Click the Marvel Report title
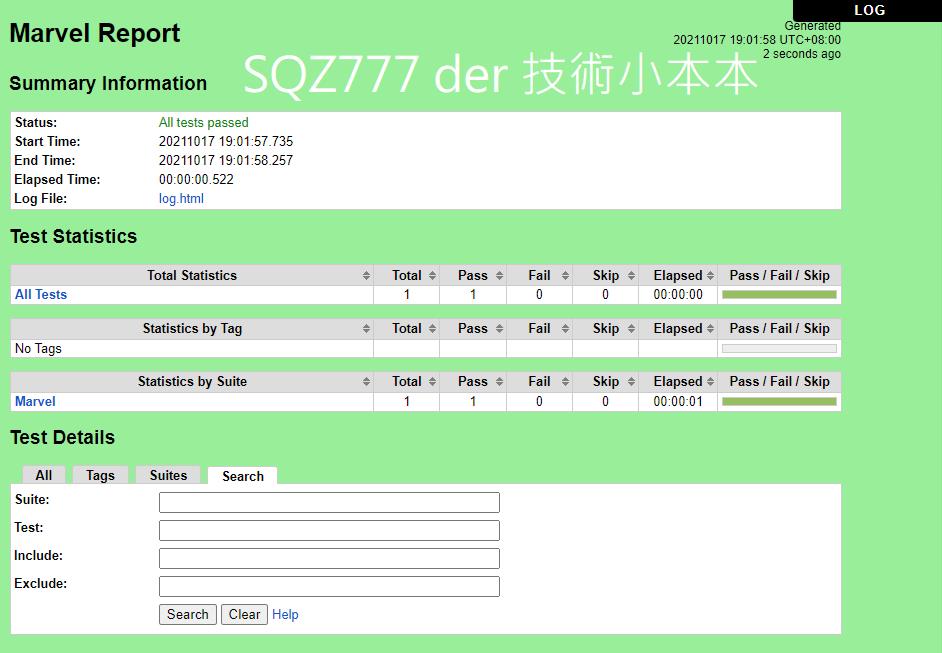The image size is (942, 653). (95, 33)
